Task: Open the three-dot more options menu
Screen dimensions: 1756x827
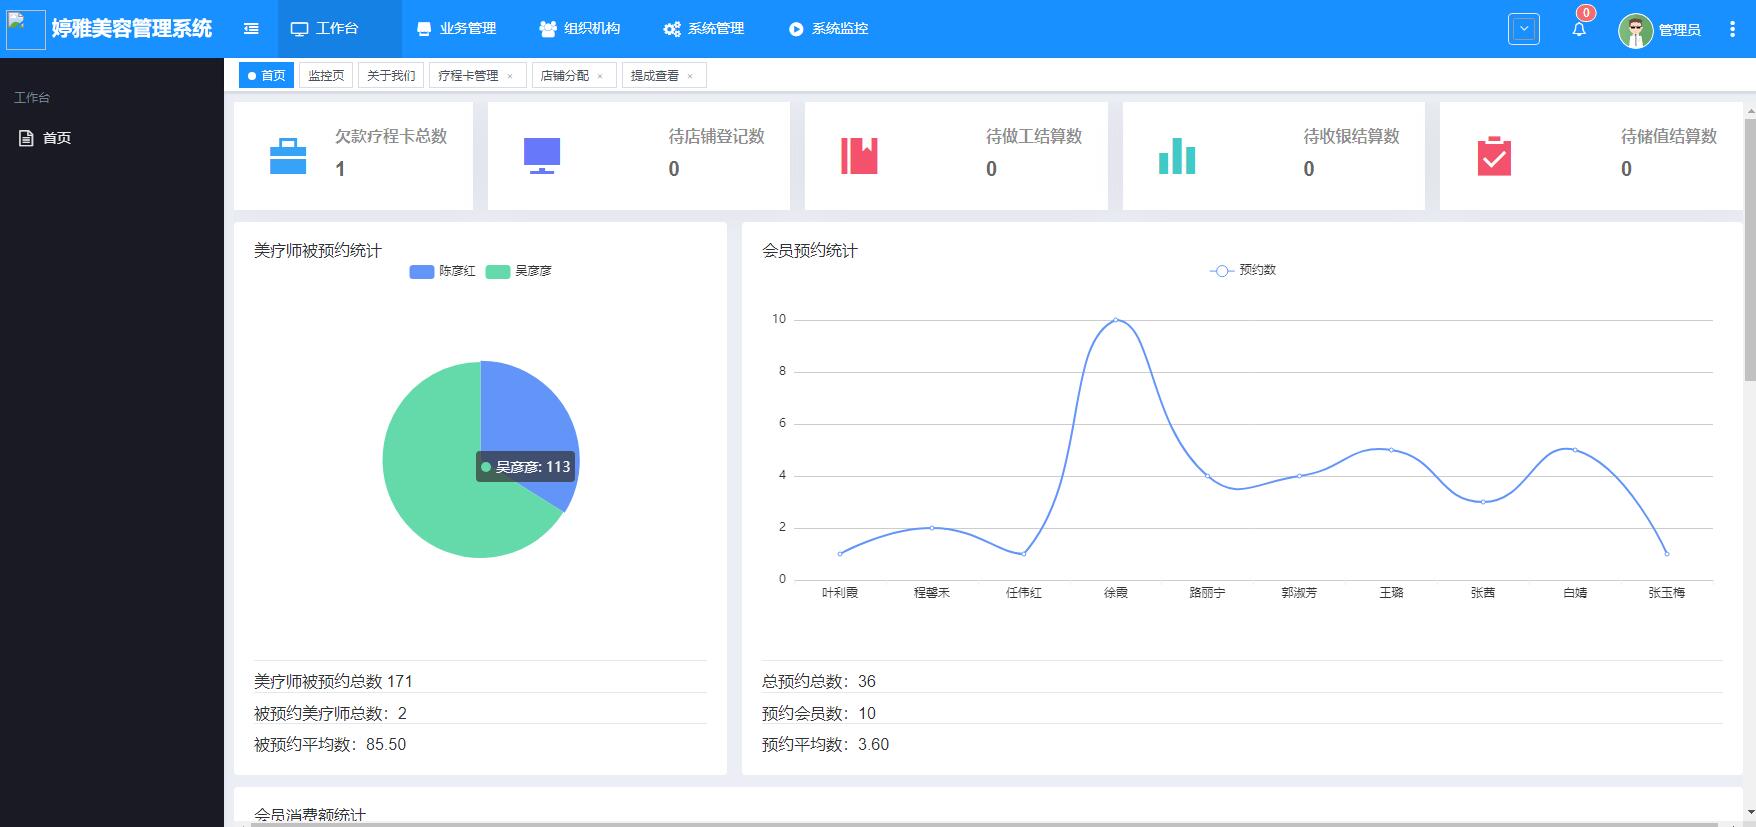Action: pos(1732,29)
